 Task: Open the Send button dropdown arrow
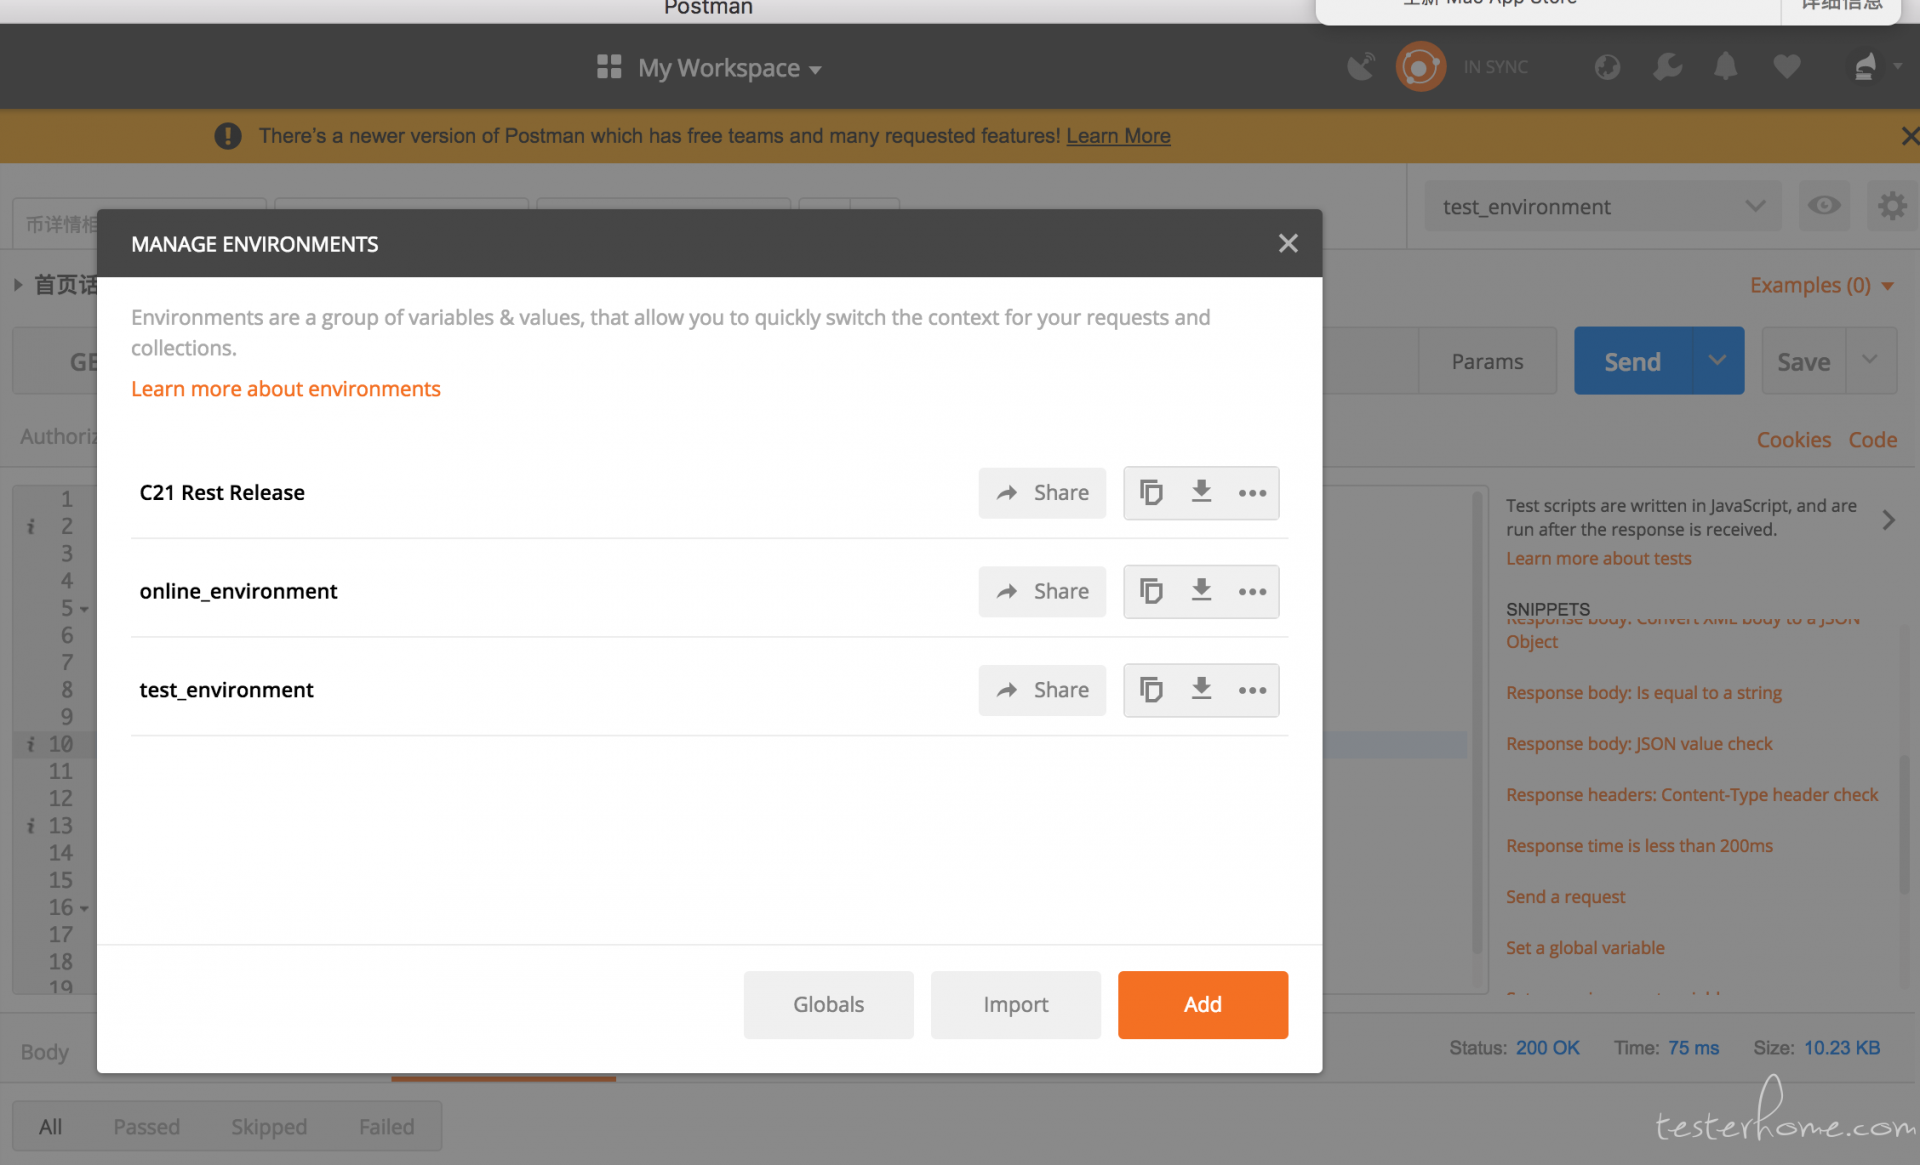coord(1717,361)
